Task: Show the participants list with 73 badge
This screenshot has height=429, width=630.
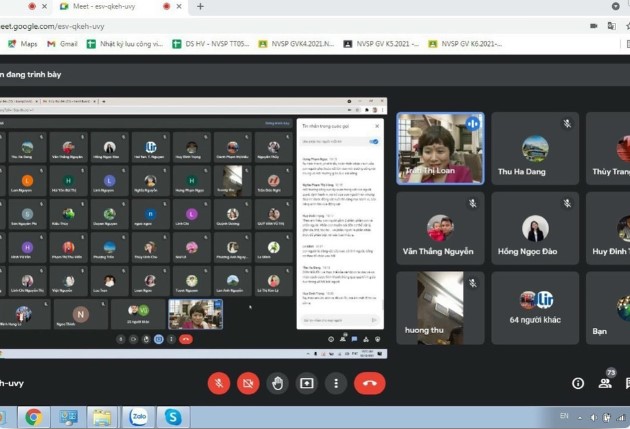Action: 605,383
